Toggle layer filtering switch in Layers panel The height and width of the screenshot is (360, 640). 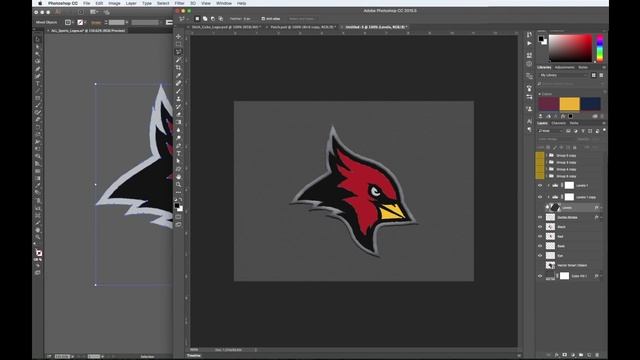coord(604,131)
